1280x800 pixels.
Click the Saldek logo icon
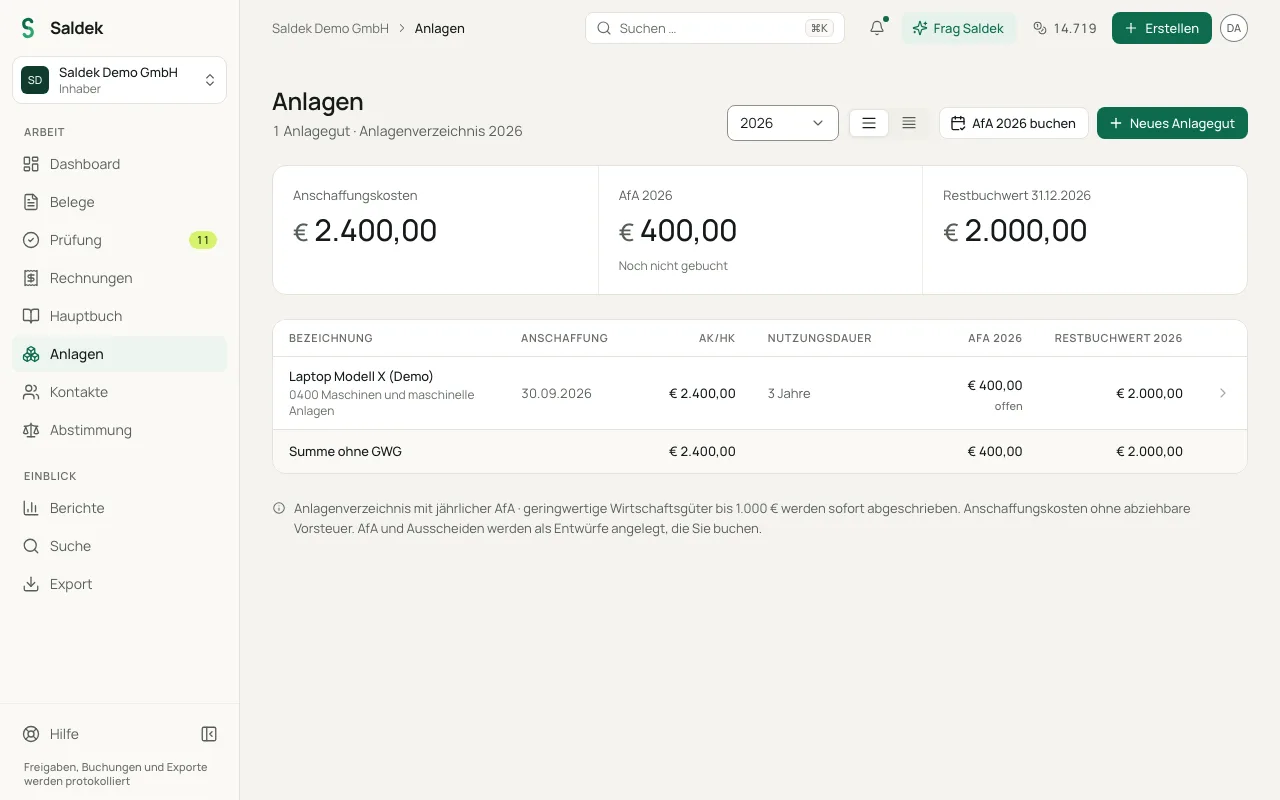[x=28, y=28]
